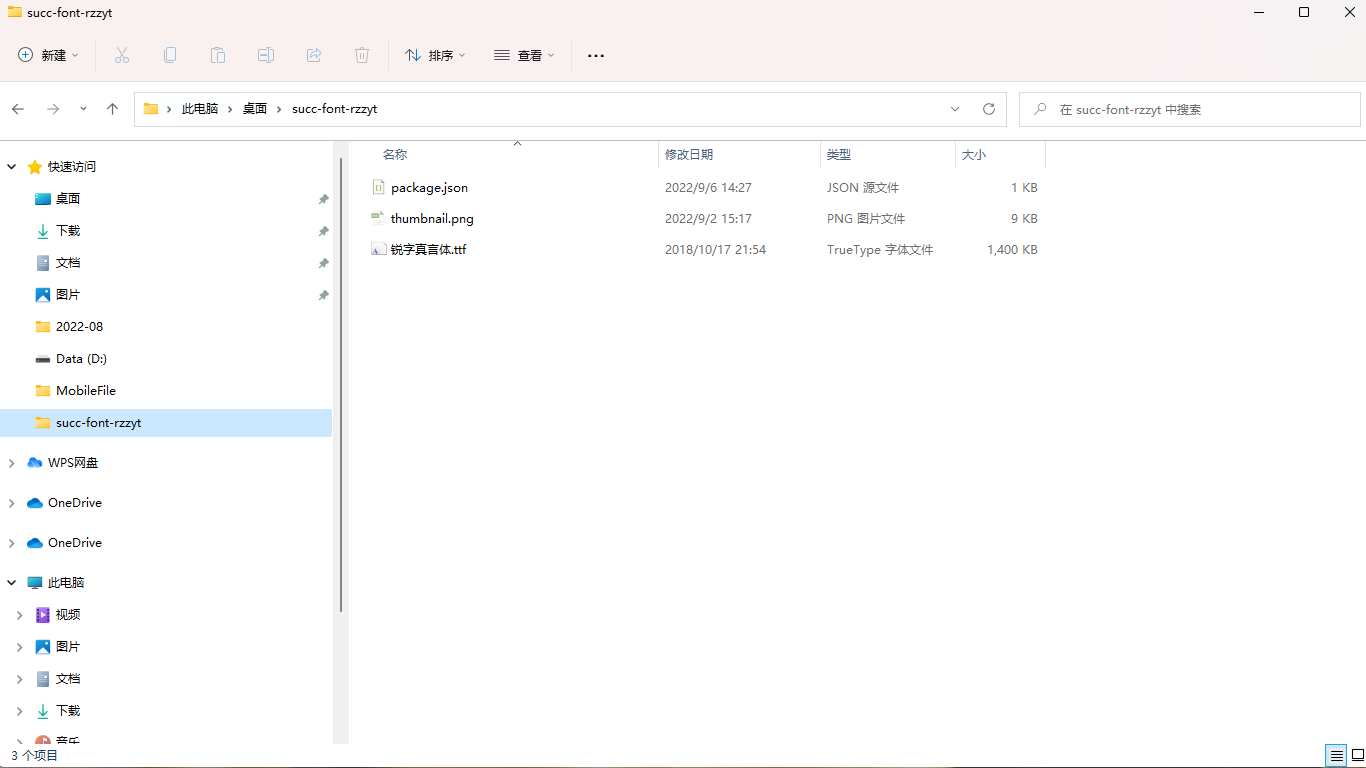Collapse the 快速访问 section

coord(12,167)
